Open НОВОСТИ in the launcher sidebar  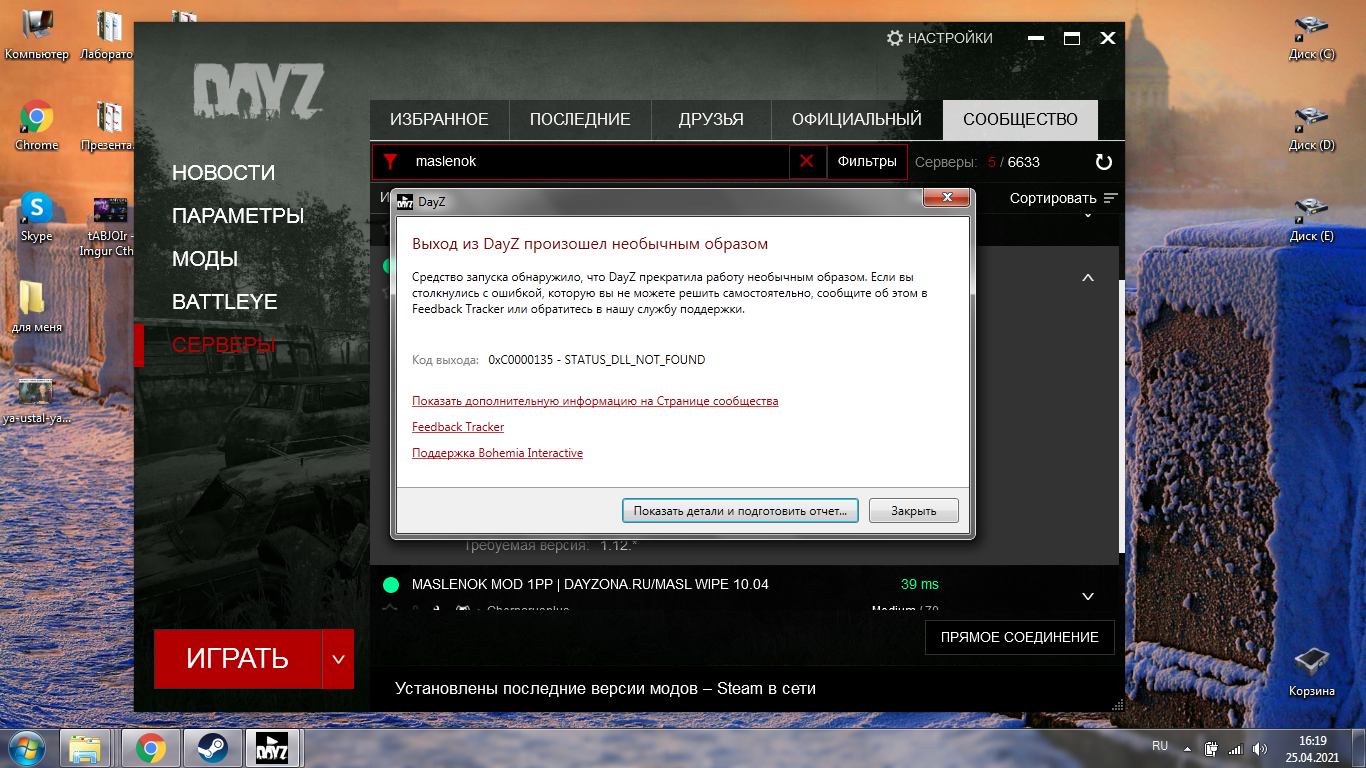(x=223, y=173)
